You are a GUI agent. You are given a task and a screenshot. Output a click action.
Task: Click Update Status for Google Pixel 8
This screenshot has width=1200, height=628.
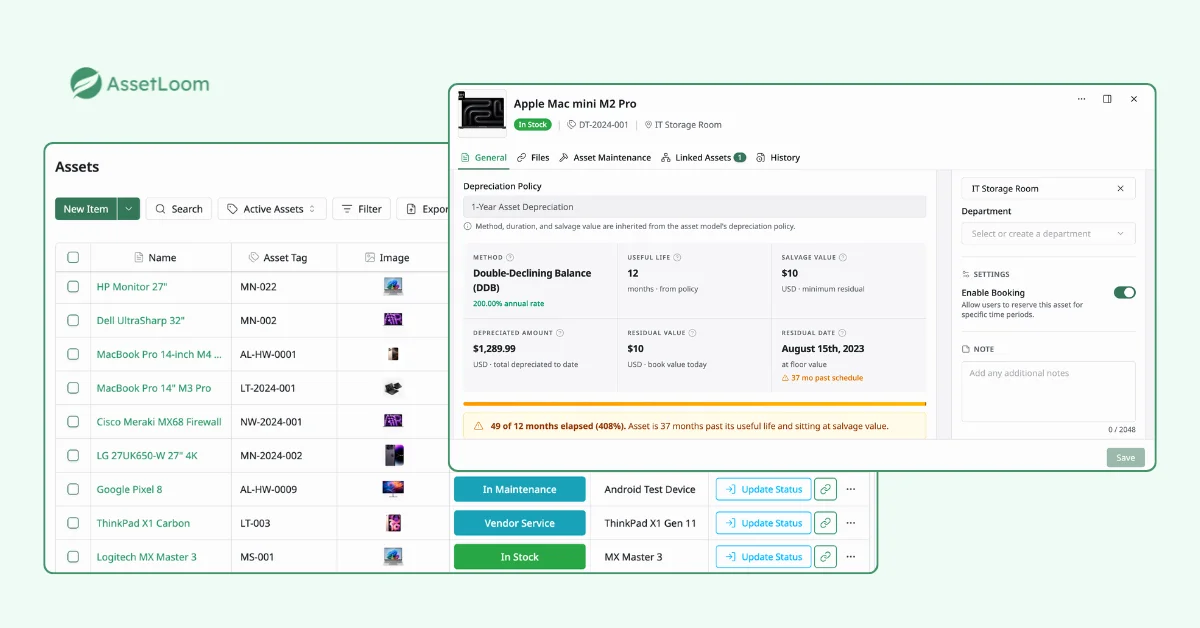click(763, 489)
